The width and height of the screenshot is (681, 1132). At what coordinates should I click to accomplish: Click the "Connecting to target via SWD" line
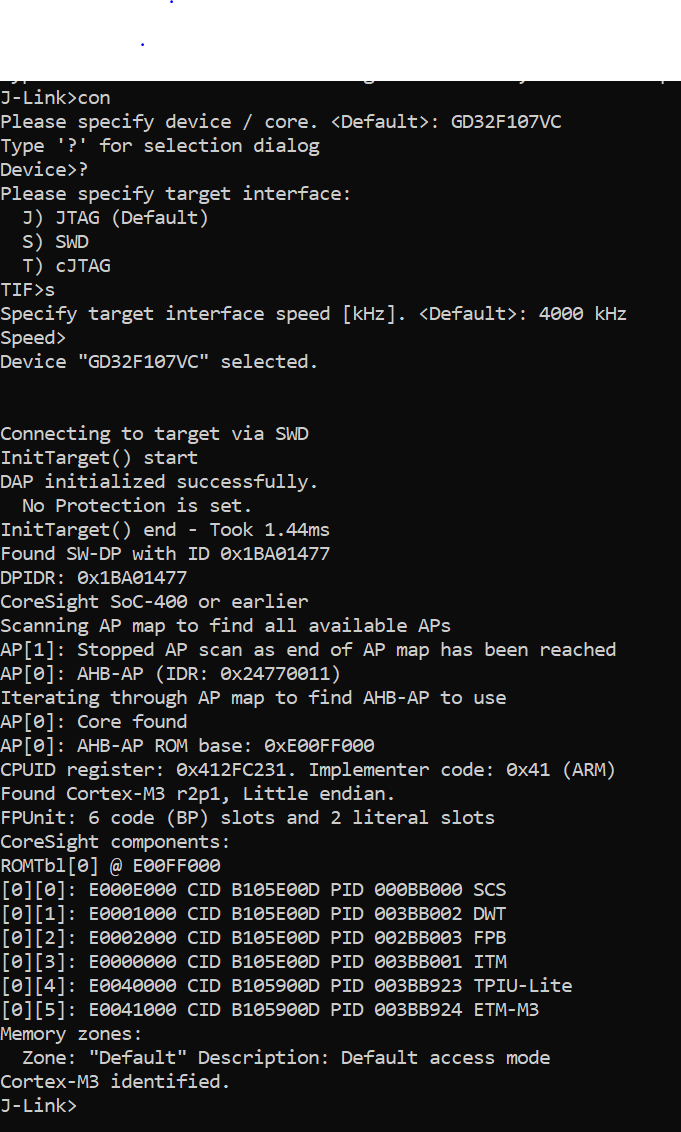point(154,433)
